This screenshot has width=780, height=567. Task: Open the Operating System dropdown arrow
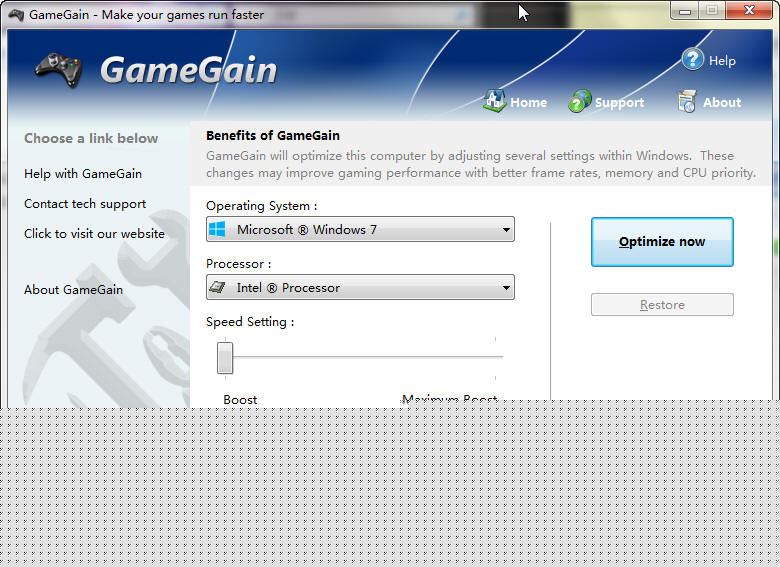[x=506, y=230]
